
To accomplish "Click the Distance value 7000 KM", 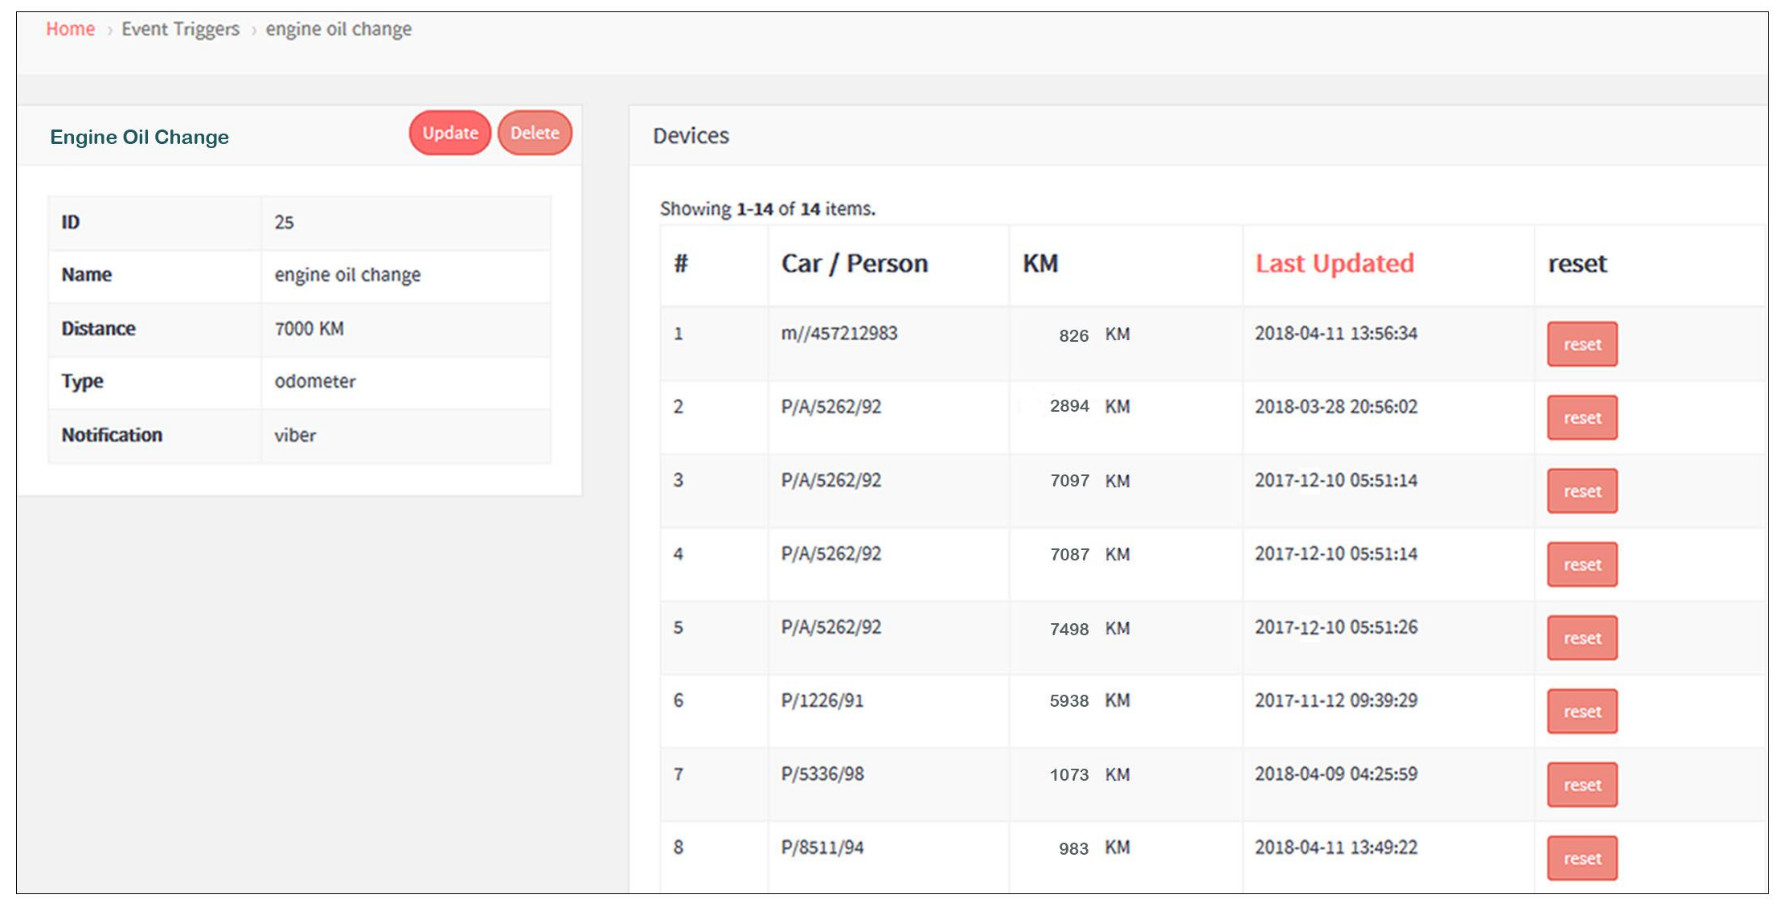I will [309, 329].
